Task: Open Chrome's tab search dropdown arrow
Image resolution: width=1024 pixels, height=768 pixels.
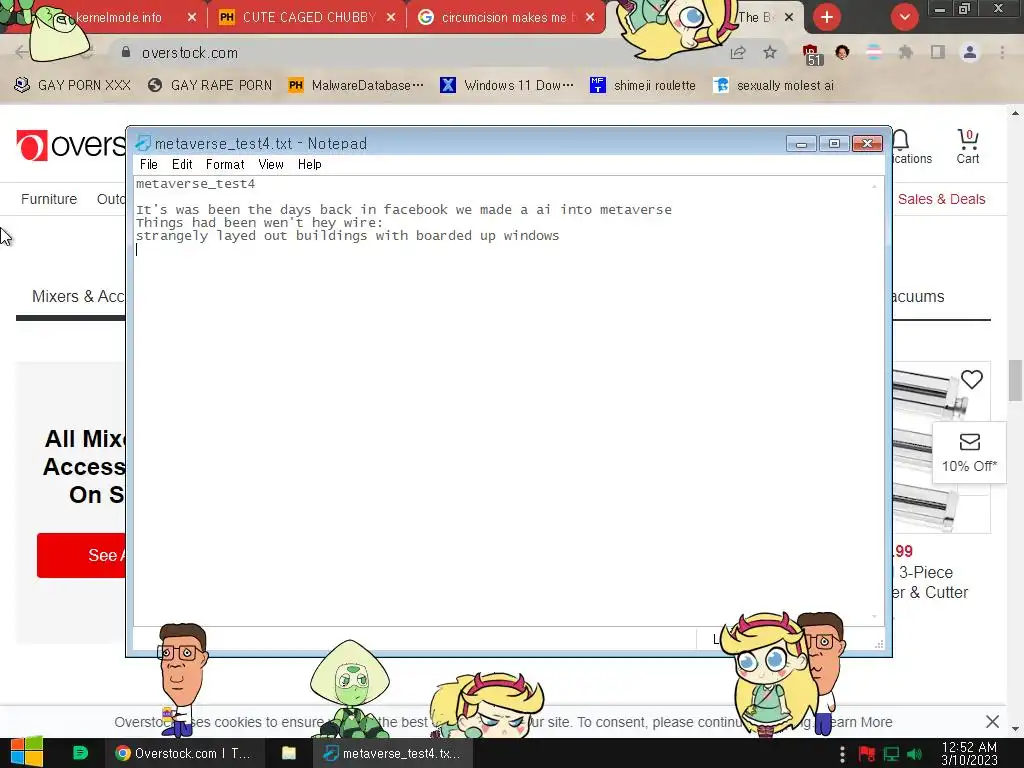Action: coord(904,18)
